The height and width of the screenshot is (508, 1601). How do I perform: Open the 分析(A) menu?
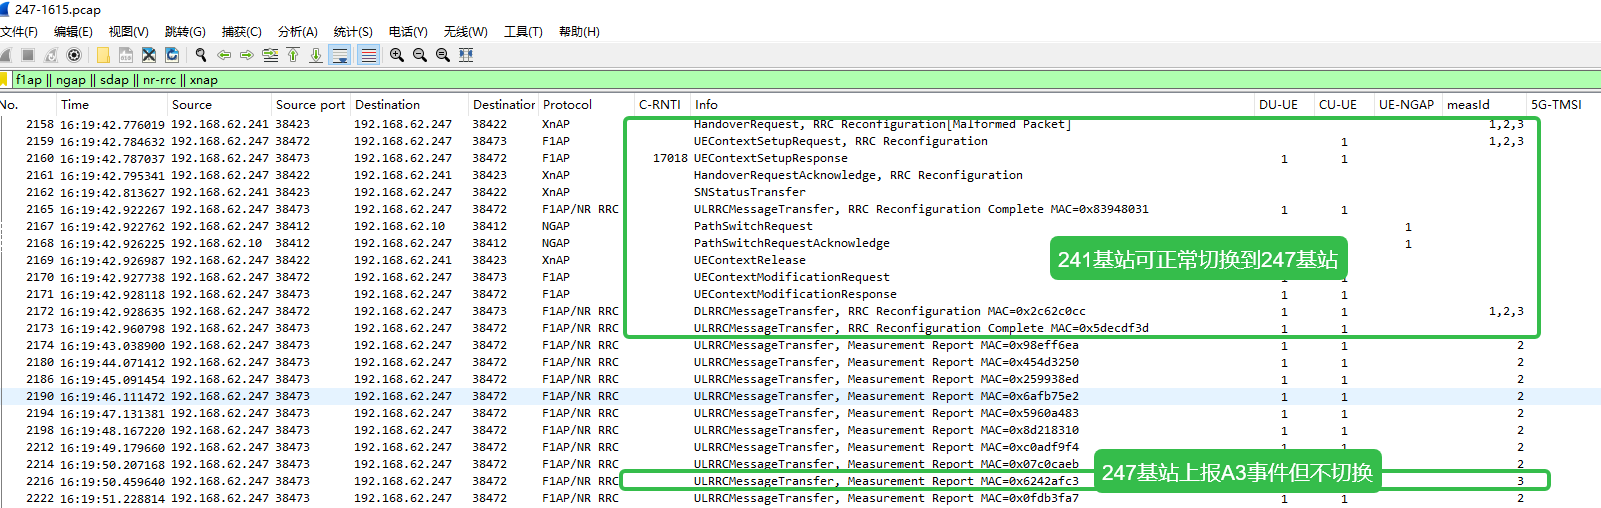tap(297, 32)
